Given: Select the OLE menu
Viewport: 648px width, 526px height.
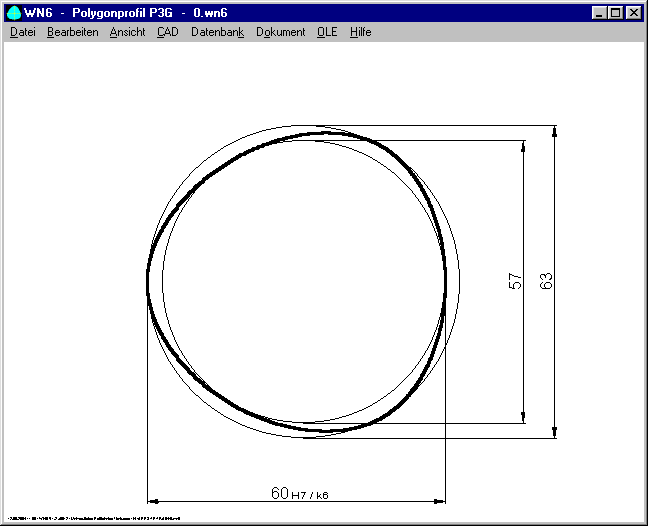Looking at the screenshot, I should [327, 32].
